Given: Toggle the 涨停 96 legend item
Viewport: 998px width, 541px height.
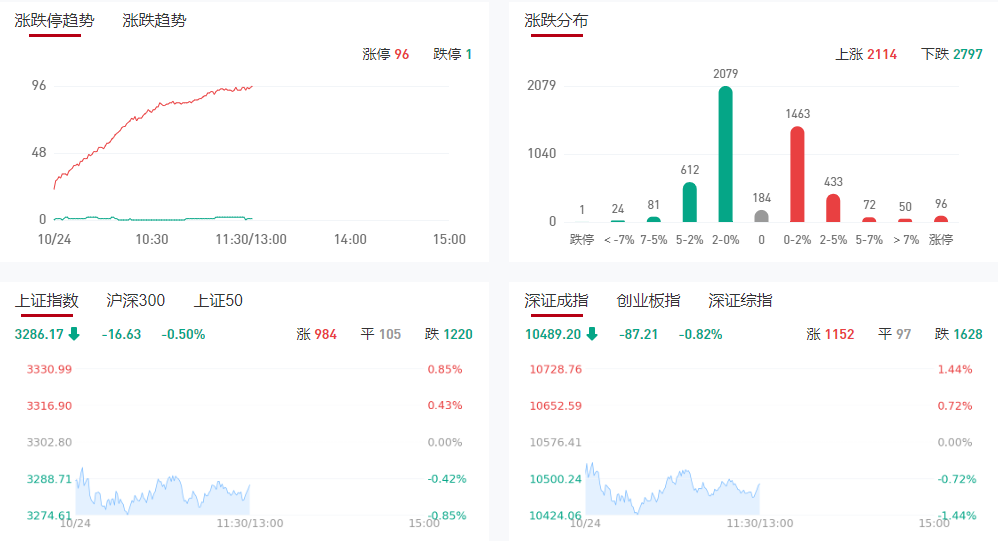Looking at the screenshot, I should [386, 54].
